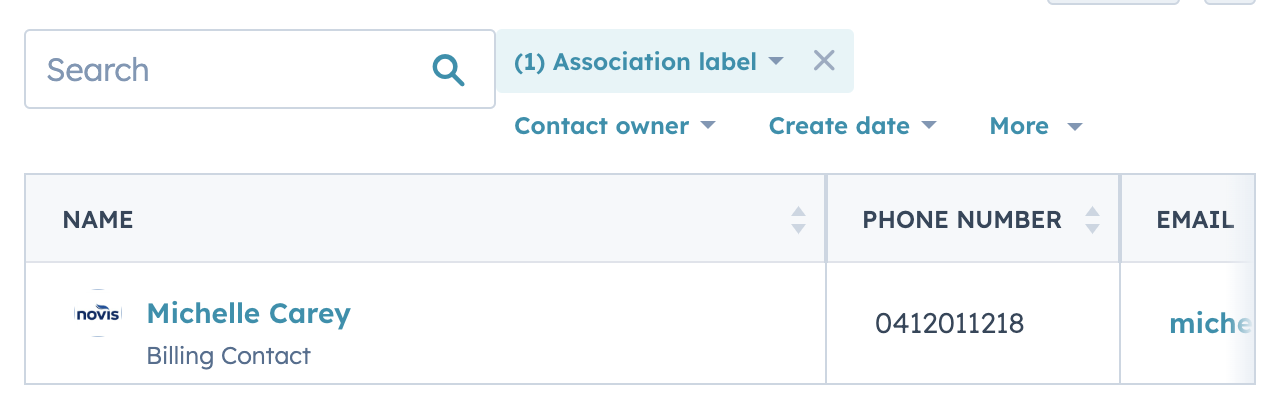Screen dimensions: 1274x412
Task: Expand the Contact owner filter
Action: 601,126
